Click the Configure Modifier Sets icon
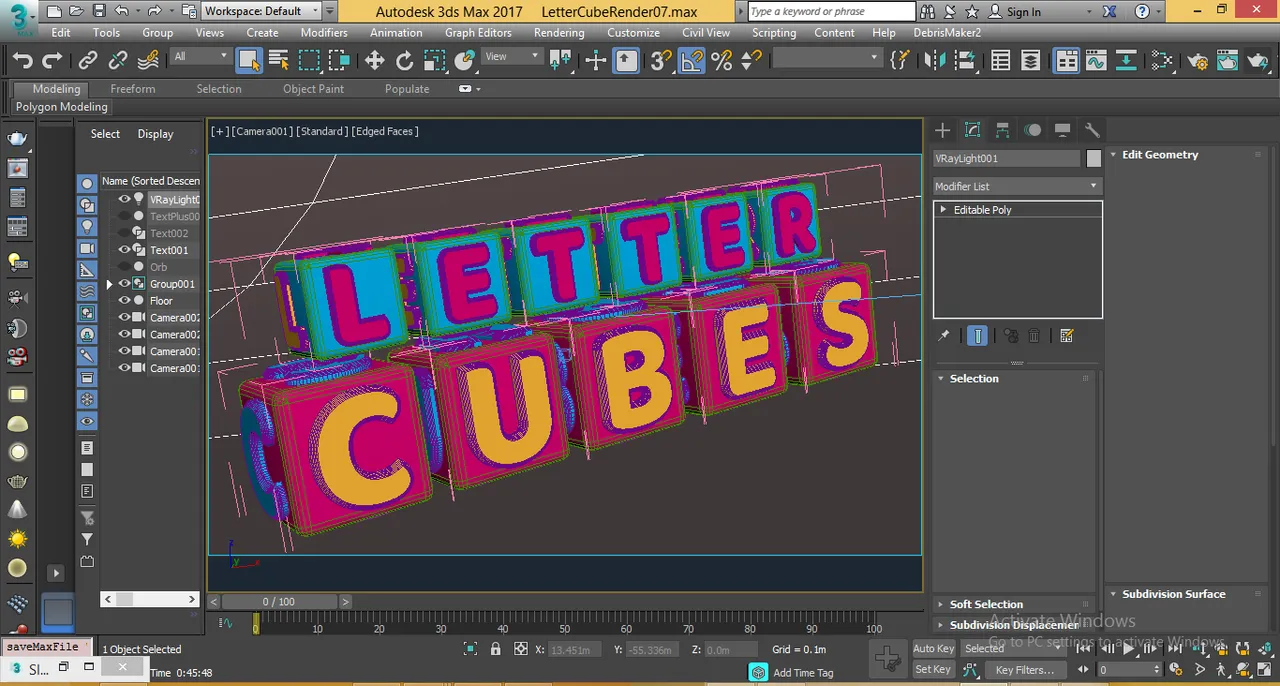The height and width of the screenshot is (686, 1280). point(1066,336)
